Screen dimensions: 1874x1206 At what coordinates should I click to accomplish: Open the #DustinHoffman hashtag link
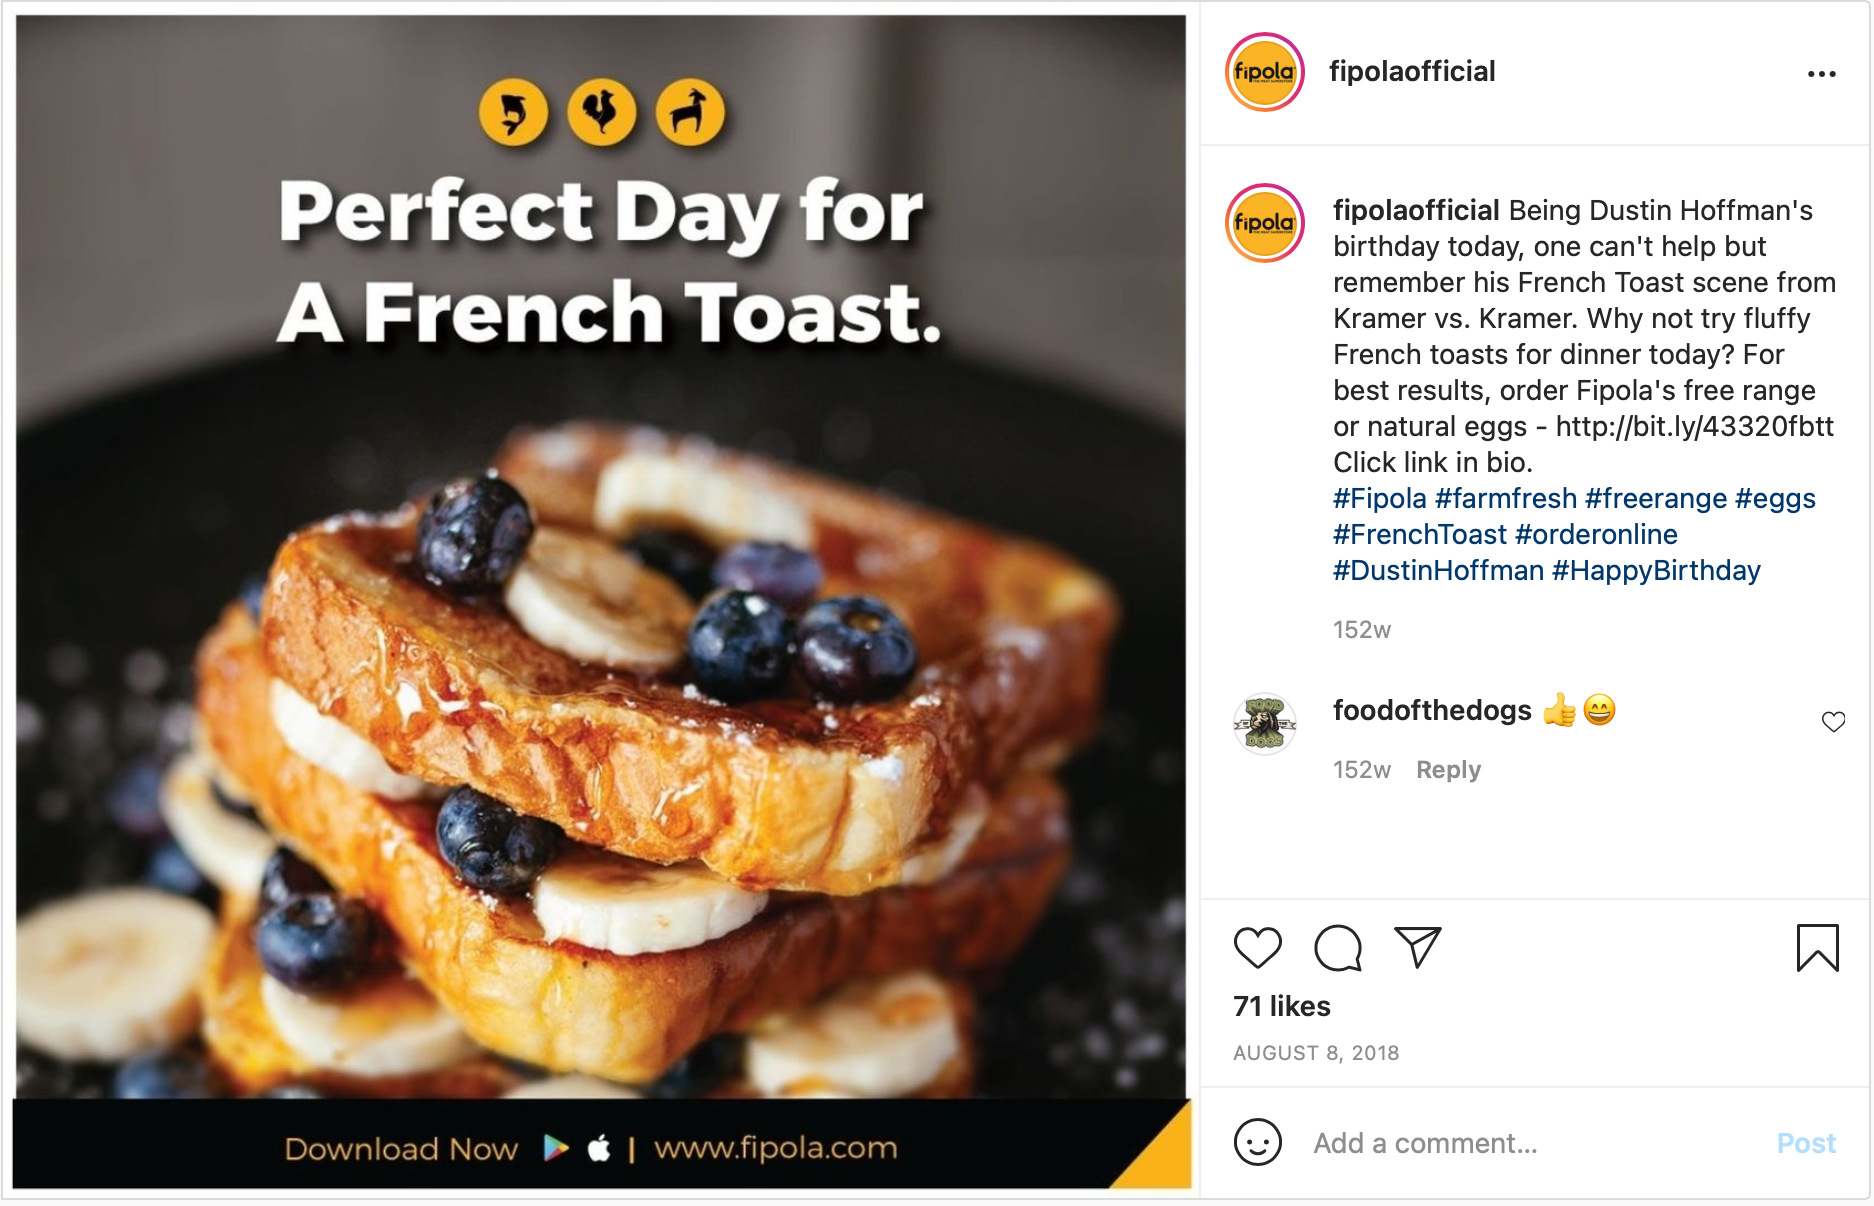pos(1438,570)
